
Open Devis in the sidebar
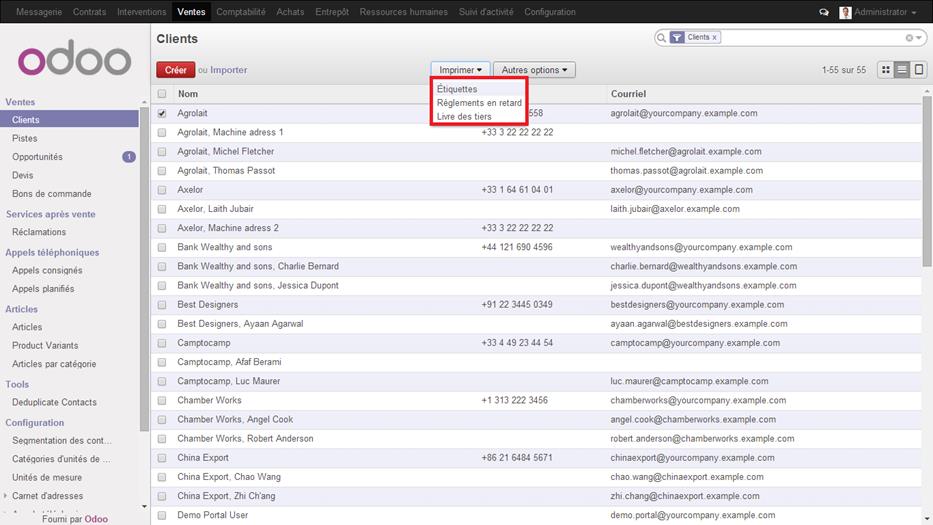point(23,175)
